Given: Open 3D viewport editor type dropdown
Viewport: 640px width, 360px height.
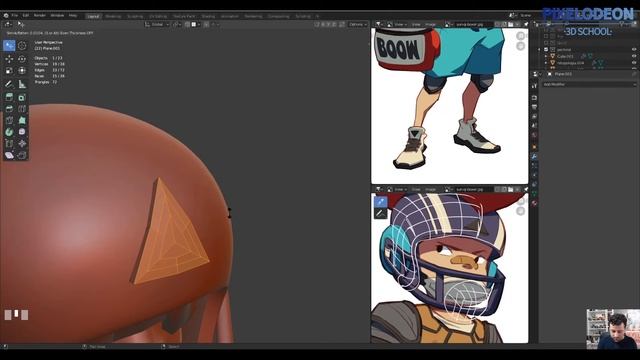Looking at the screenshot, I should [x=8, y=24].
